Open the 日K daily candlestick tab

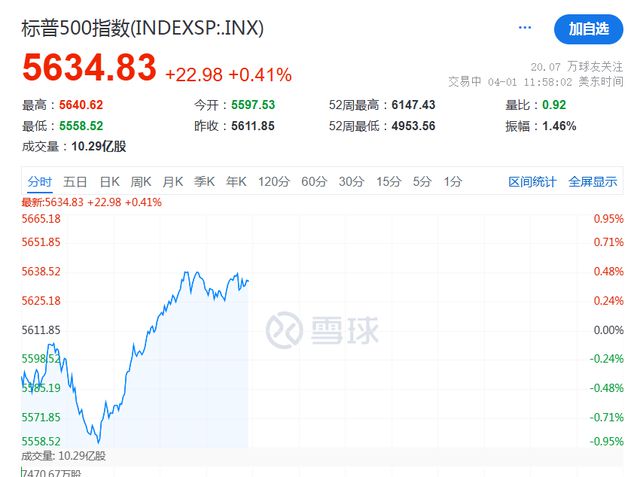[109, 182]
